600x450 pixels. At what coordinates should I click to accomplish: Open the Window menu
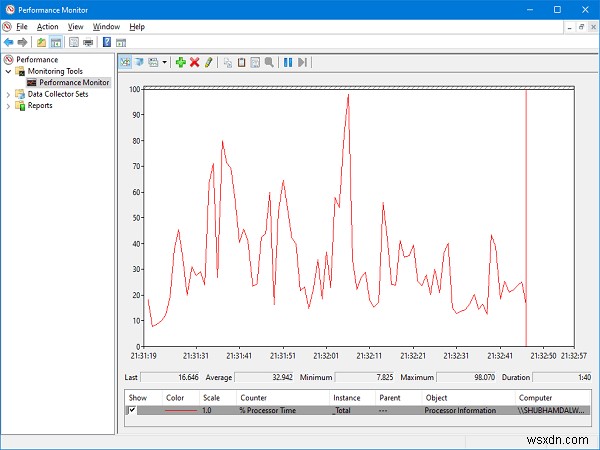tap(105, 26)
